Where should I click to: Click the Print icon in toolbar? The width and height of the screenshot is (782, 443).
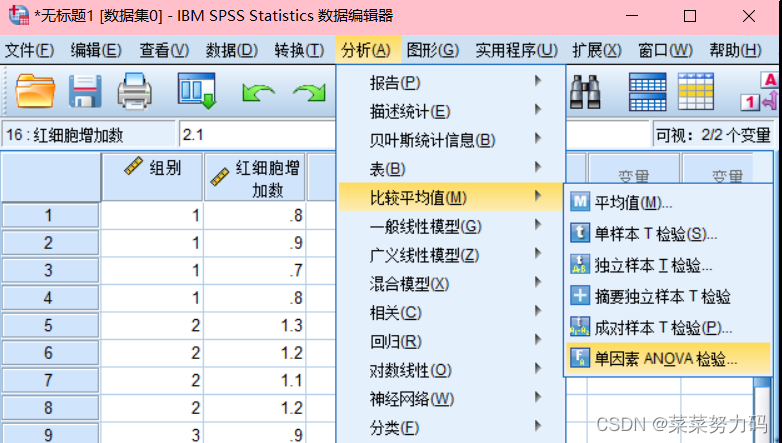click(x=135, y=93)
